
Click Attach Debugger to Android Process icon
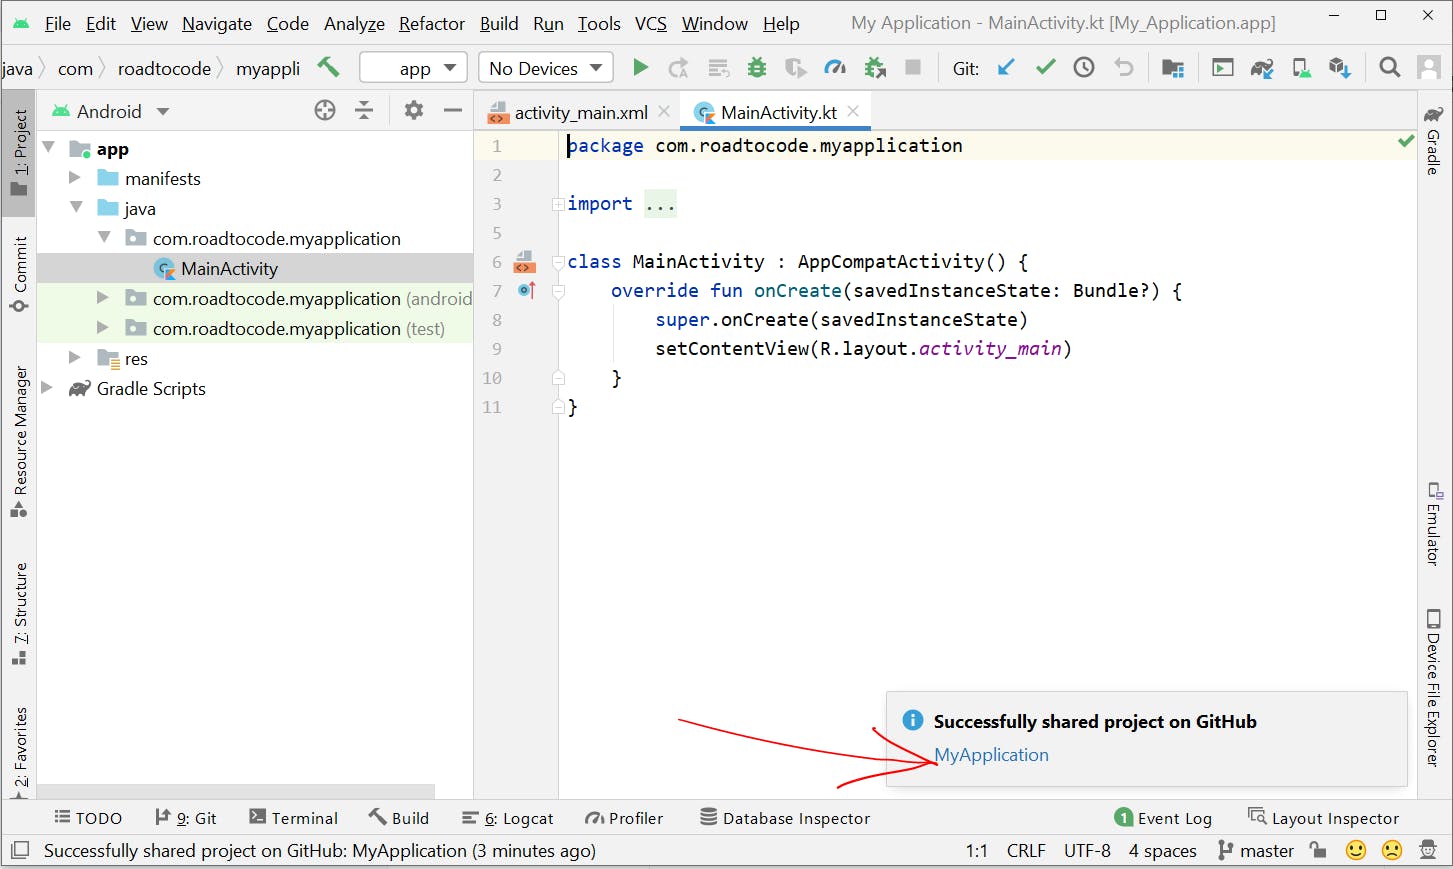coord(875,67)
